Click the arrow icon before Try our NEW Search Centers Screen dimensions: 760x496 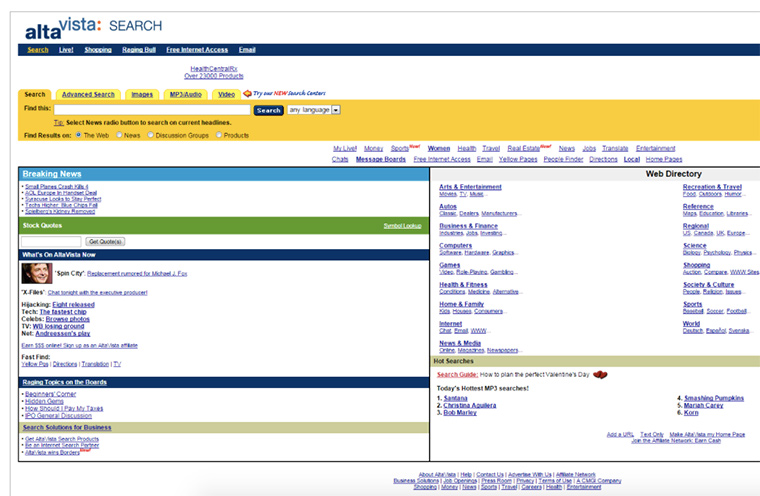pyautogui.click(x=247, y=93)
